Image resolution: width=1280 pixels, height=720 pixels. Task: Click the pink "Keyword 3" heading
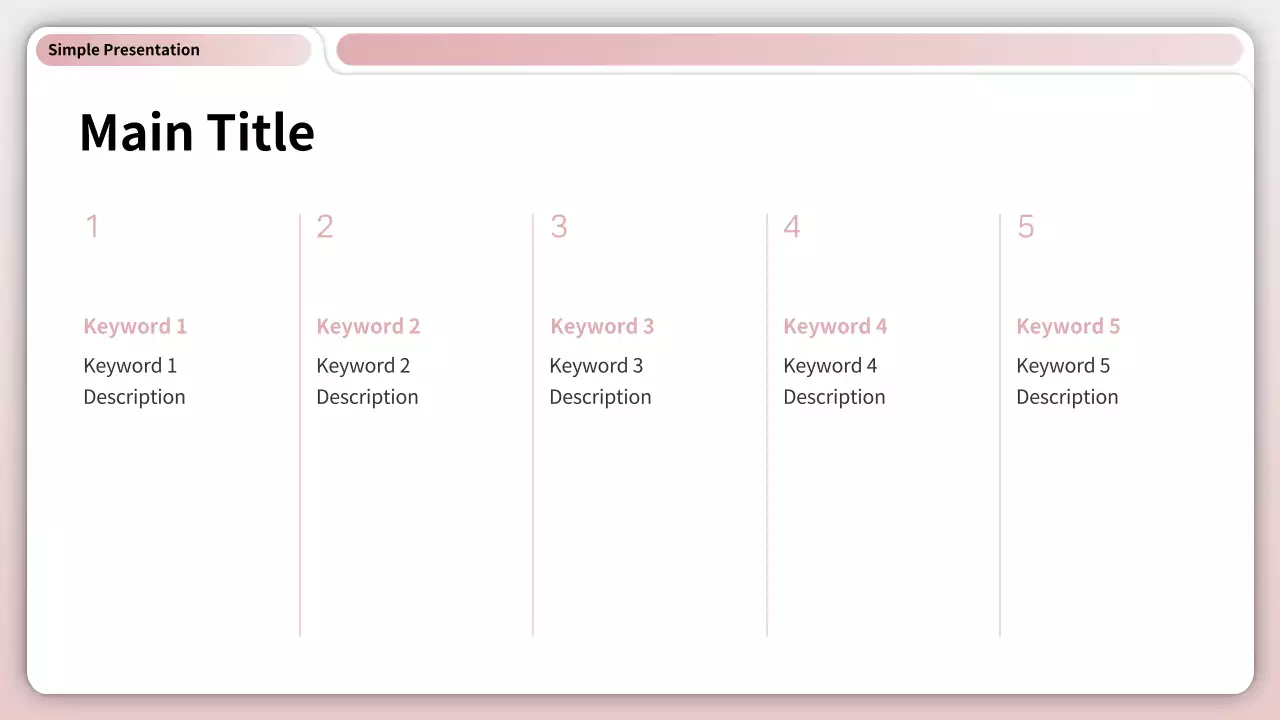602,326
